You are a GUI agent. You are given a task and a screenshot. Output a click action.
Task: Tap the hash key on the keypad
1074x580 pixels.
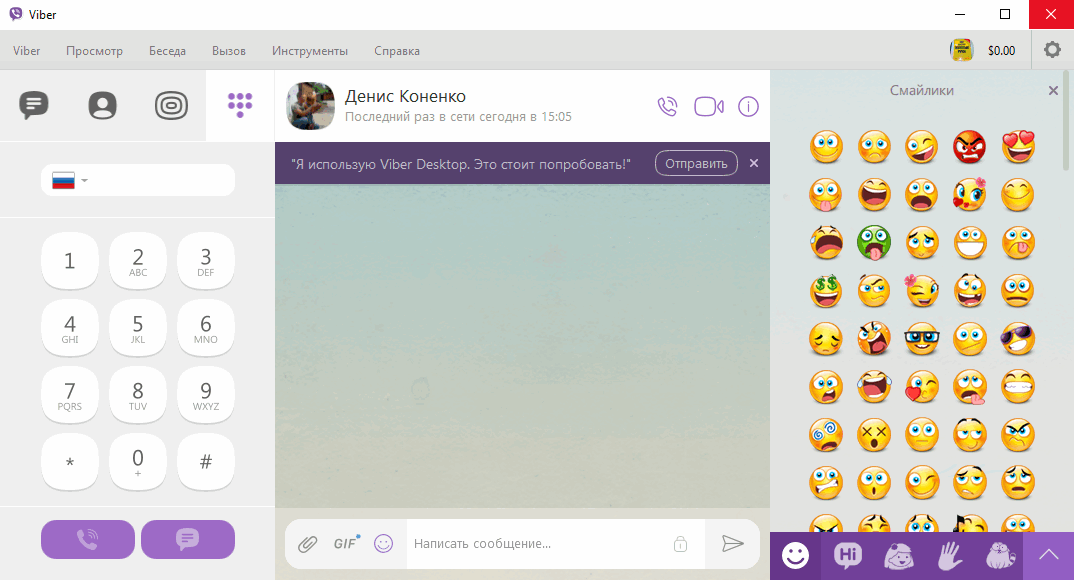point(205,462)
